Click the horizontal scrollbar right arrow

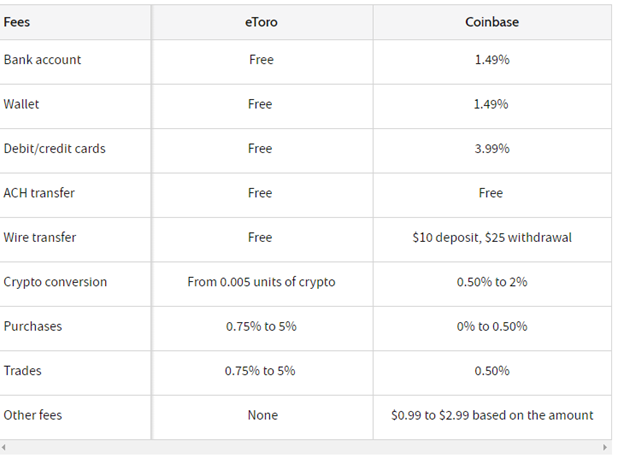click(605, 447)
